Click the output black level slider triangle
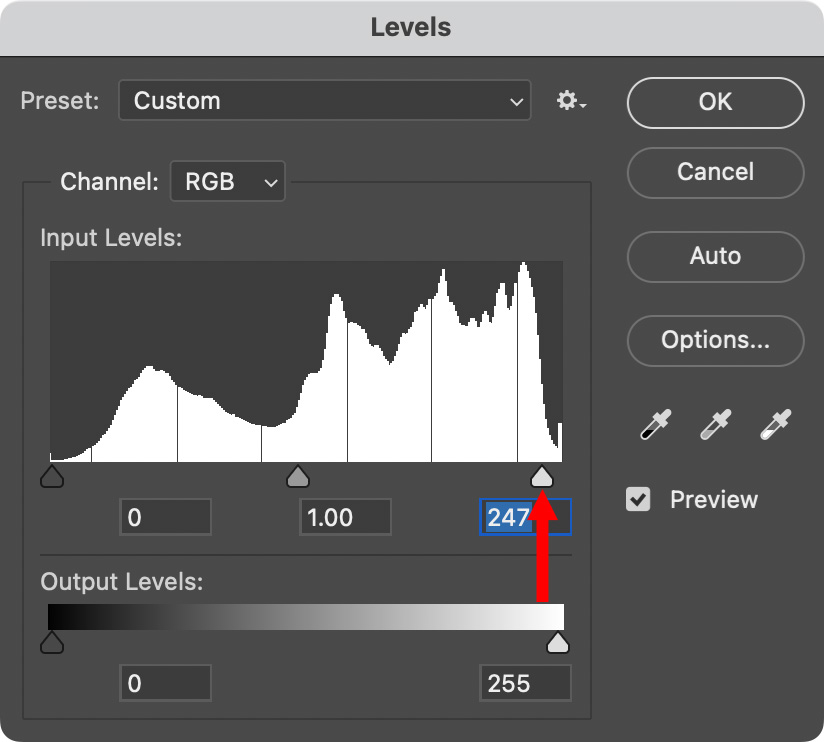Image resolution: width=824 pixels, height=742 pixels. 52,642
